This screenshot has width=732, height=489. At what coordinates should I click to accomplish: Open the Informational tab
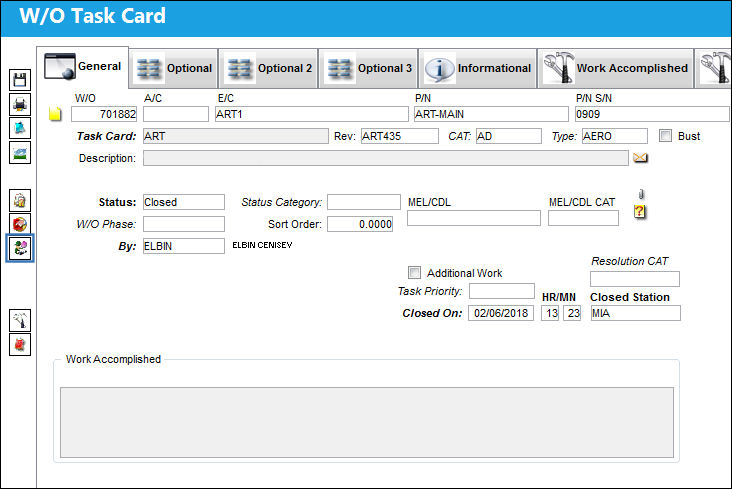click(x=478, y=68)
